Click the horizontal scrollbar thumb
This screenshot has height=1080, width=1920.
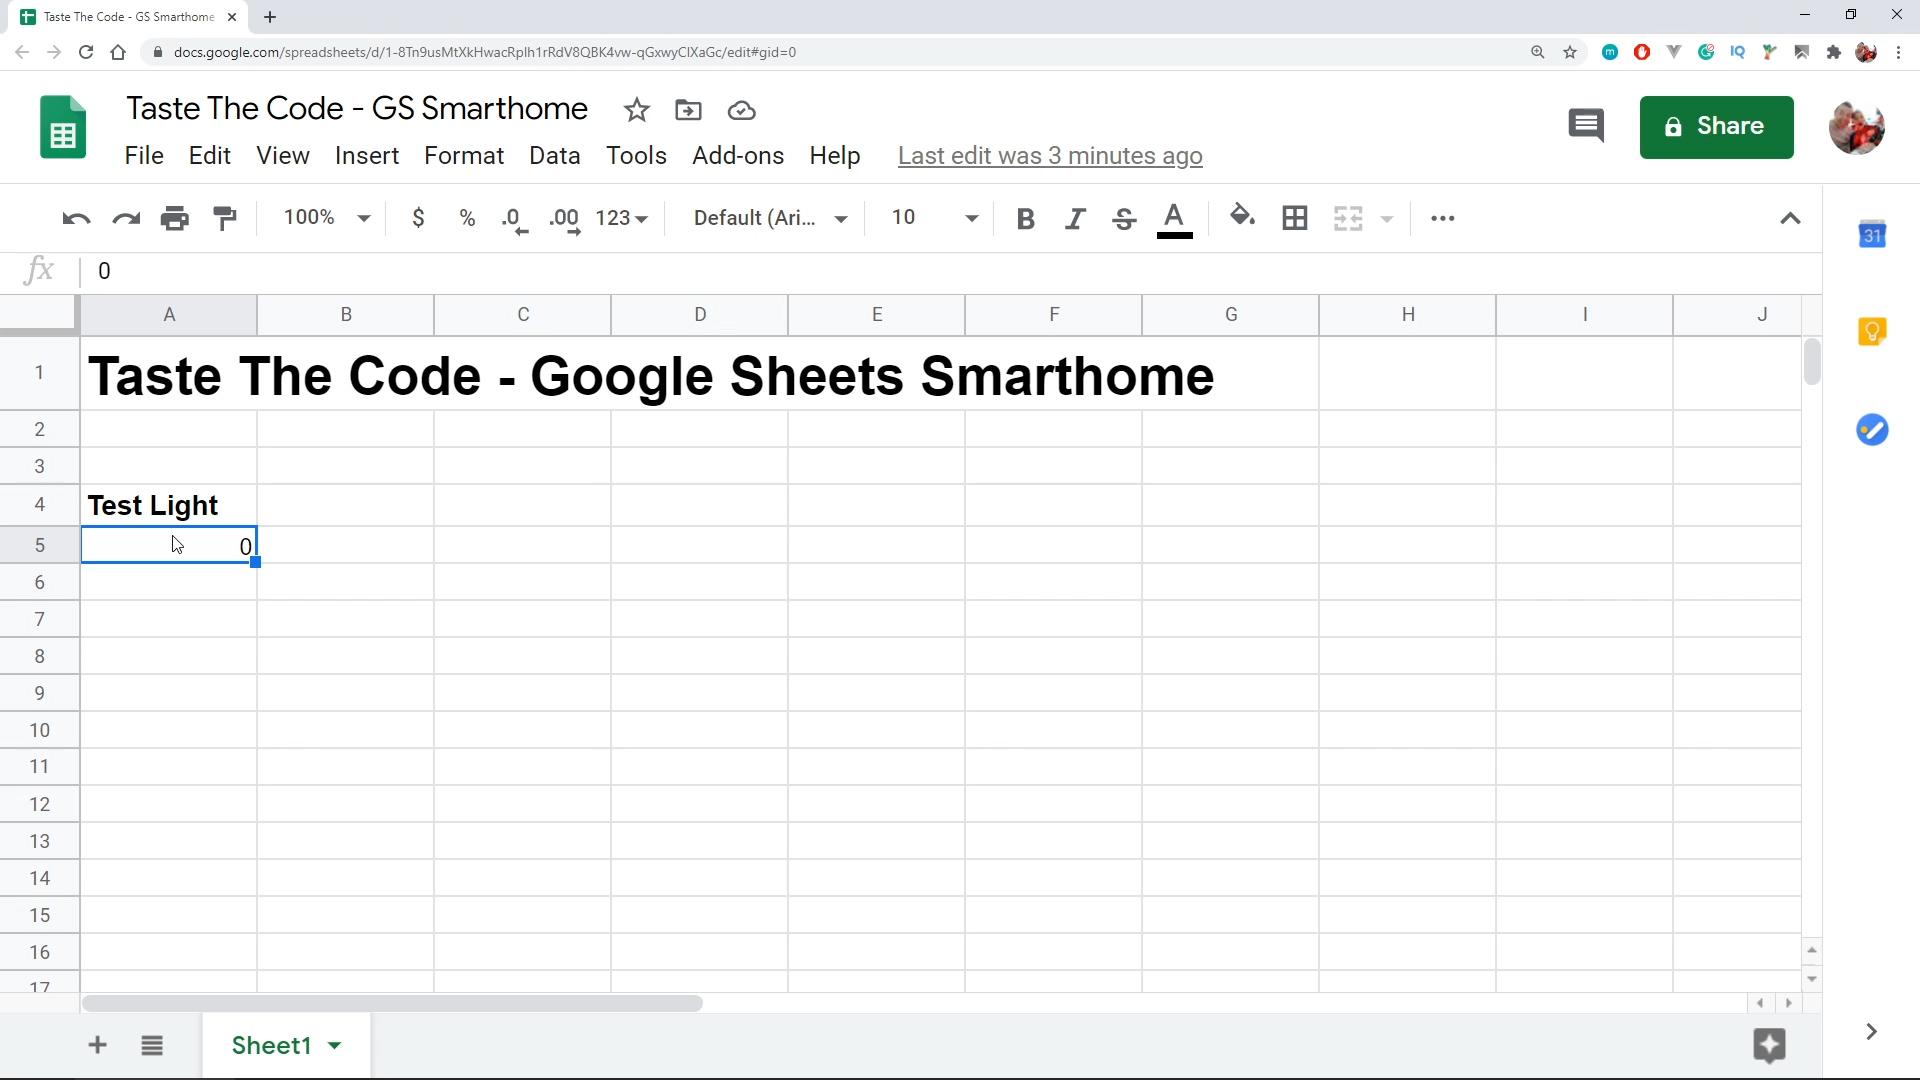[392, 1003]
